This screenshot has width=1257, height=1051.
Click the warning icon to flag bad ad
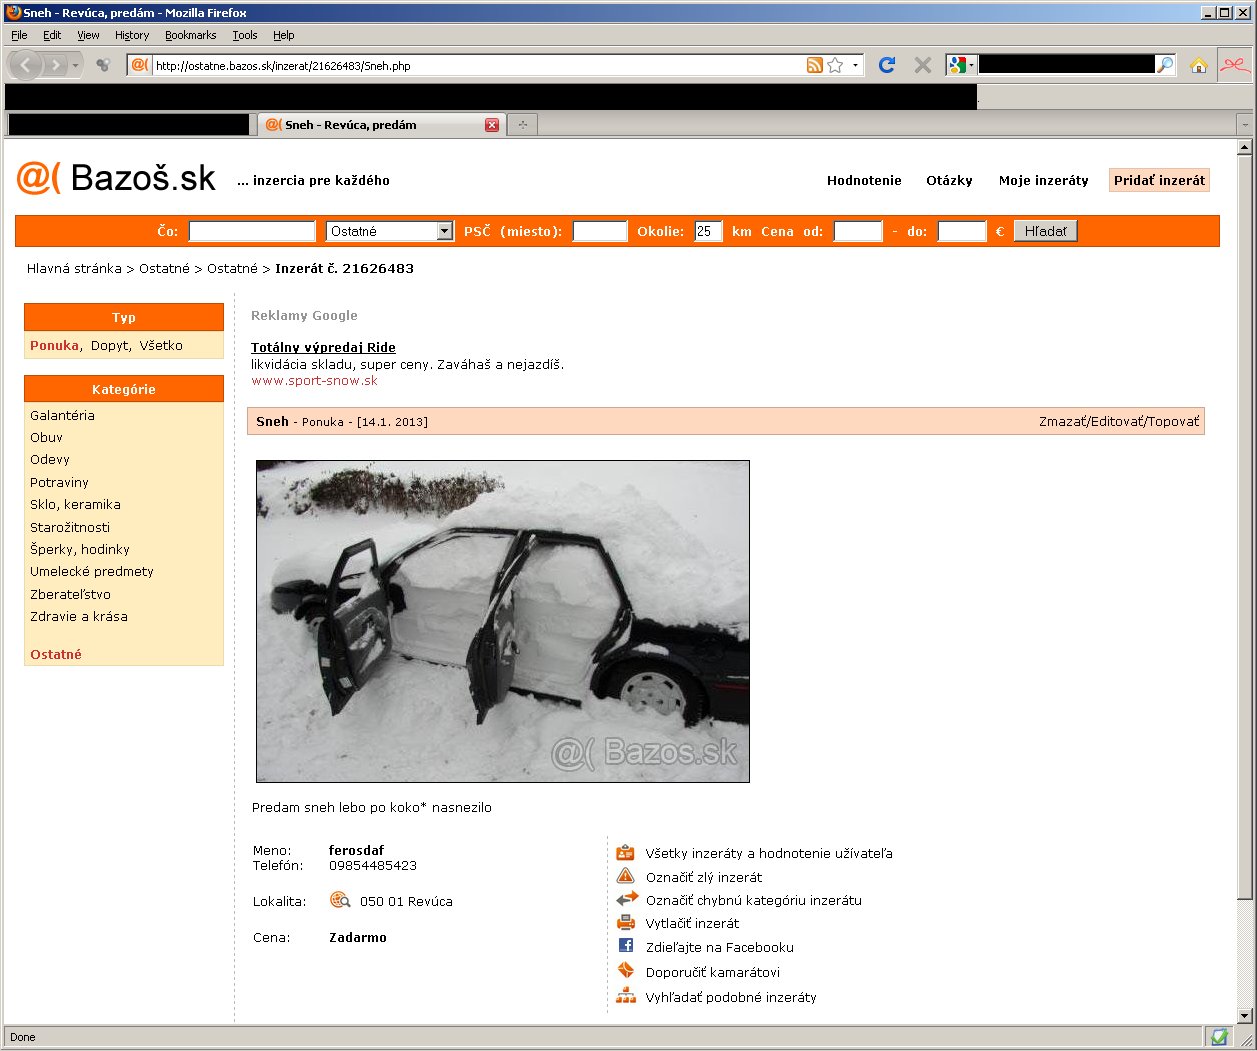coord(626,876)
